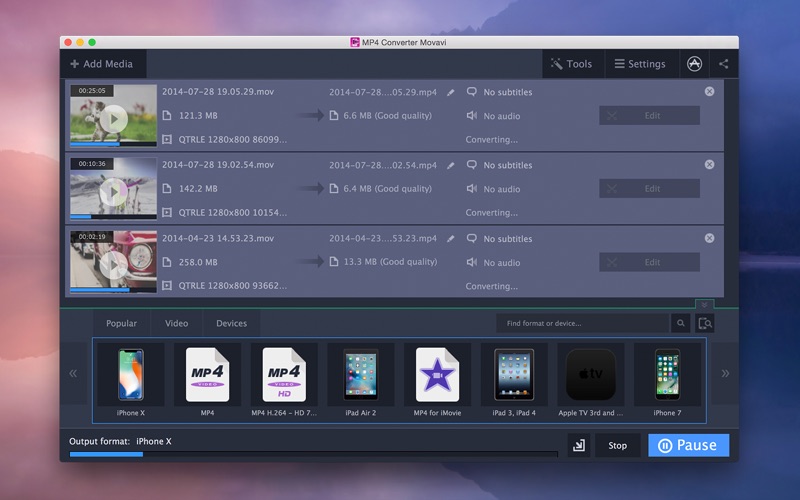The width and height of the screenshot is (800, 500).
Task: Click the share icon in top toolbar
Action: [x=723, y=64]
